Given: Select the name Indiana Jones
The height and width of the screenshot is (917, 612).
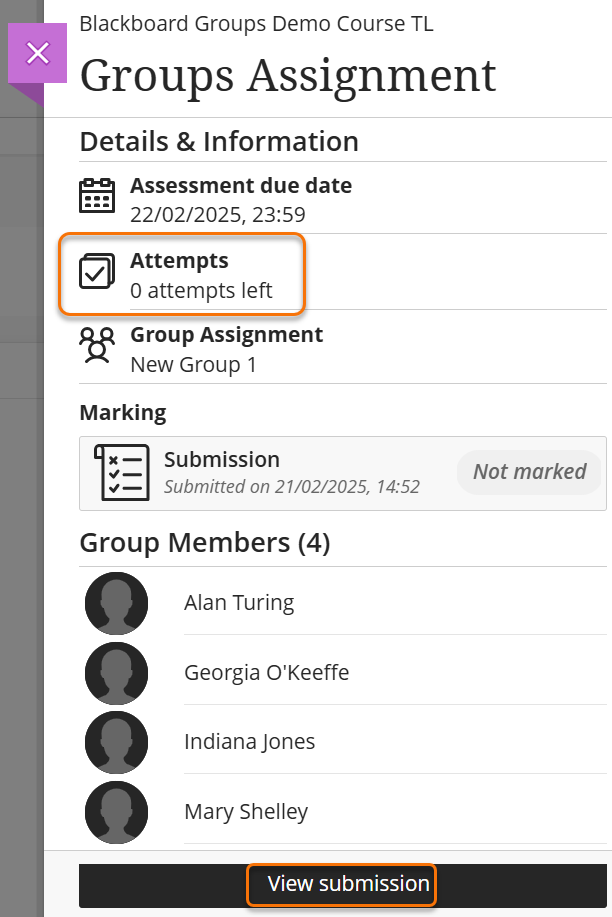Looking at the screenshot, I should pos(249,742).
